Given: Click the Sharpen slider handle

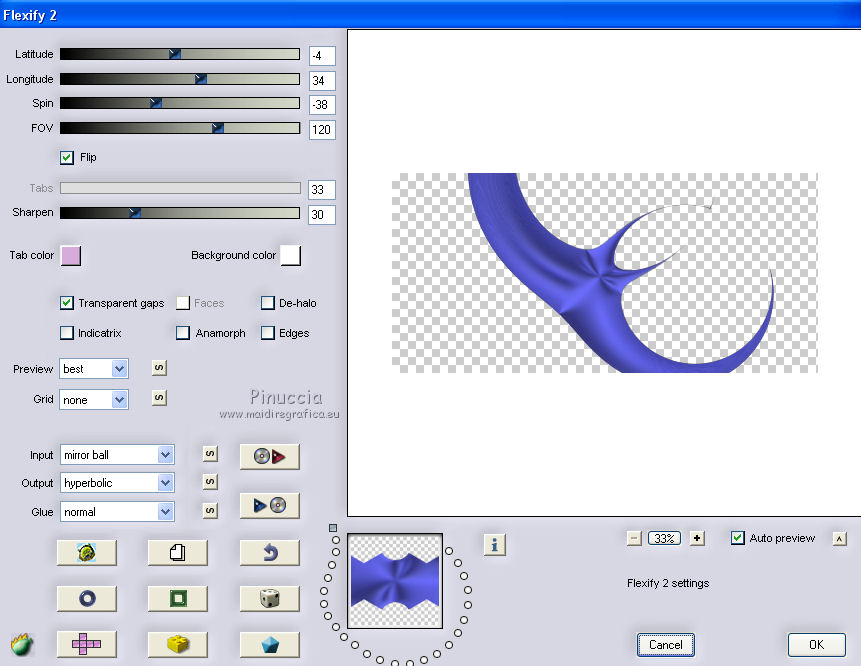Looking at the screenshot, I should click(x=135, y=212).
